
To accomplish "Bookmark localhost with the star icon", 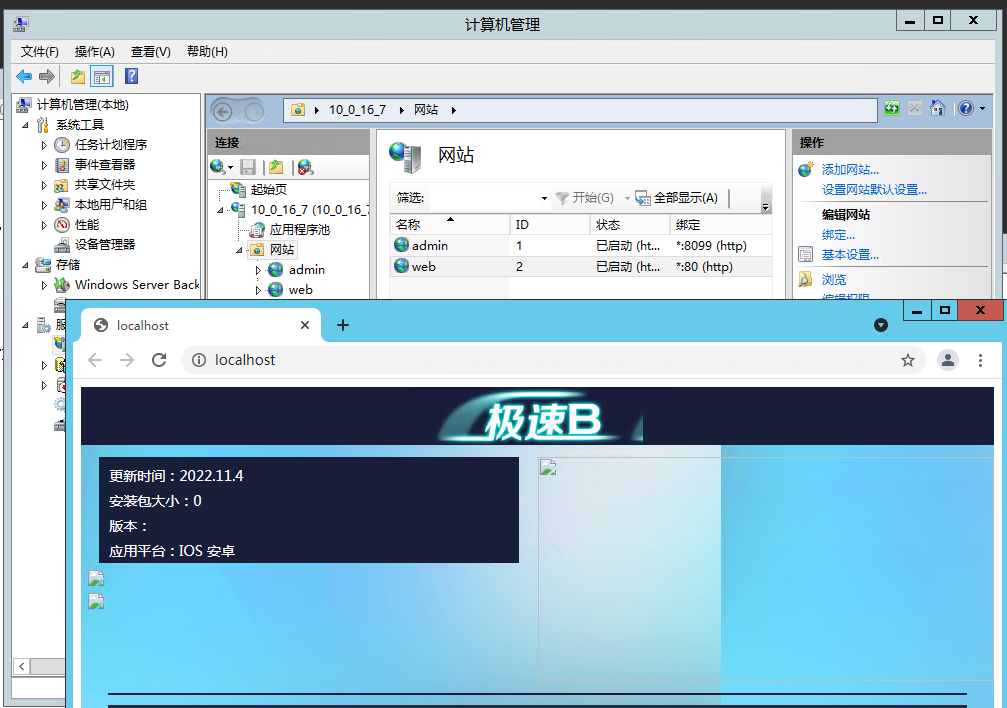I will pyautogui.click(x=908, y=360).
